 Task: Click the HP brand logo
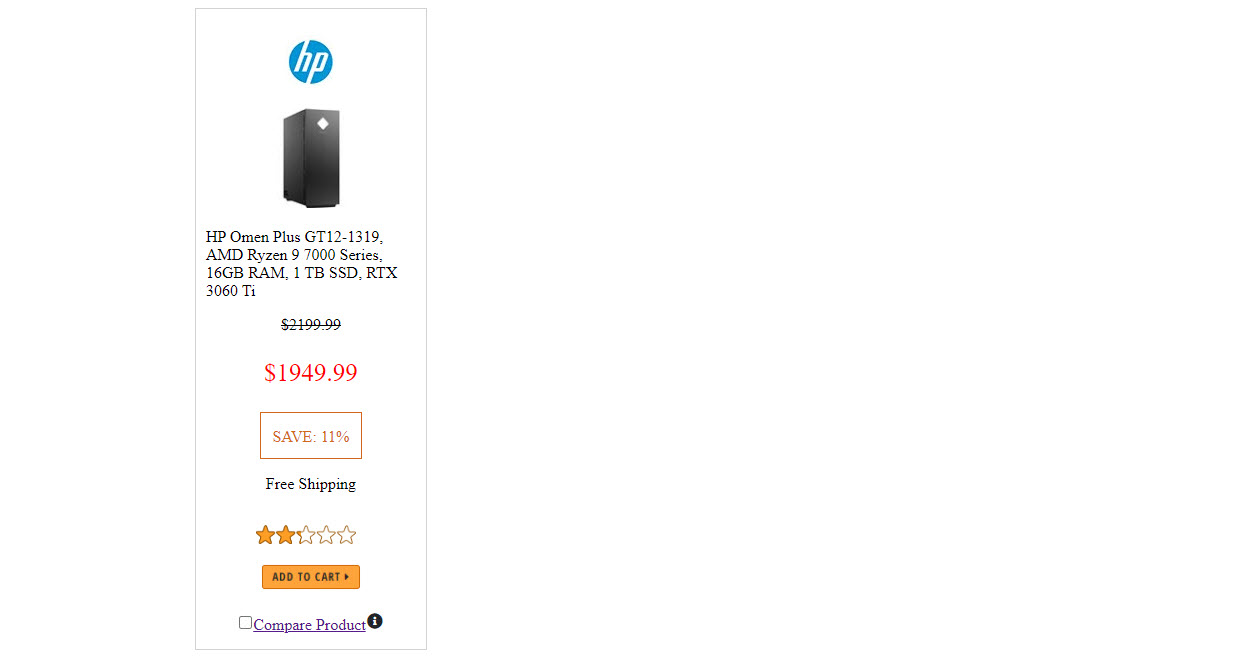pyautogui.click(x=310, y=62)
